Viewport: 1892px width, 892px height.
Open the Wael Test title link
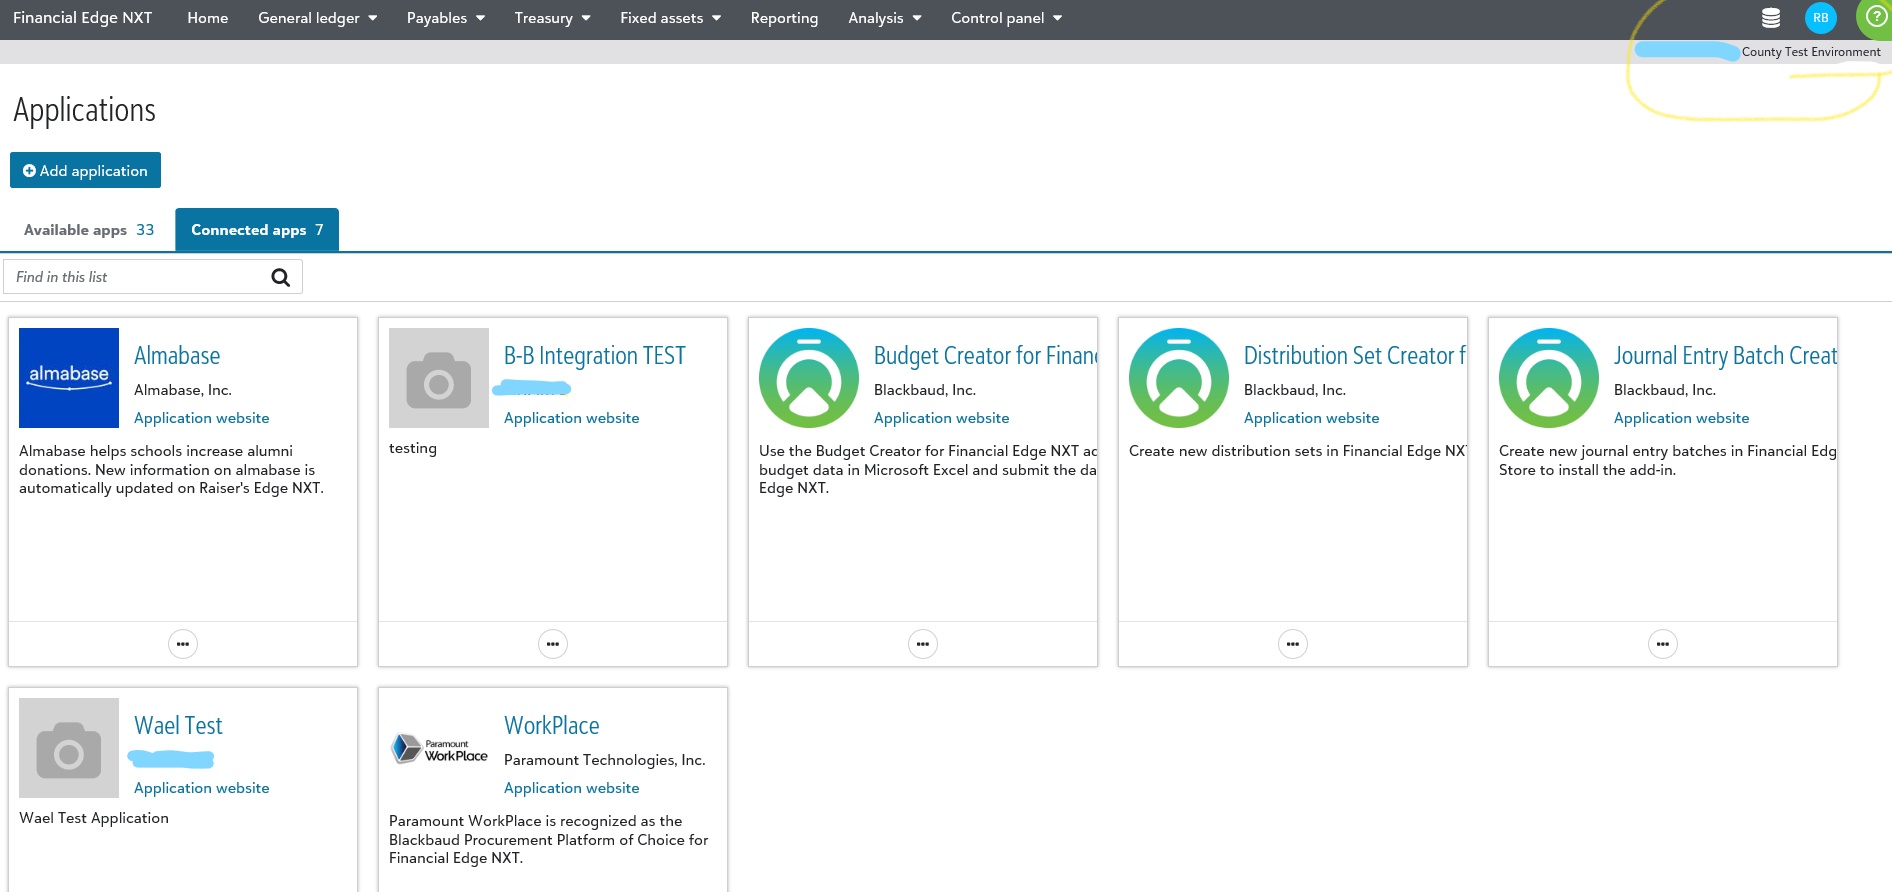coord(178,726)
